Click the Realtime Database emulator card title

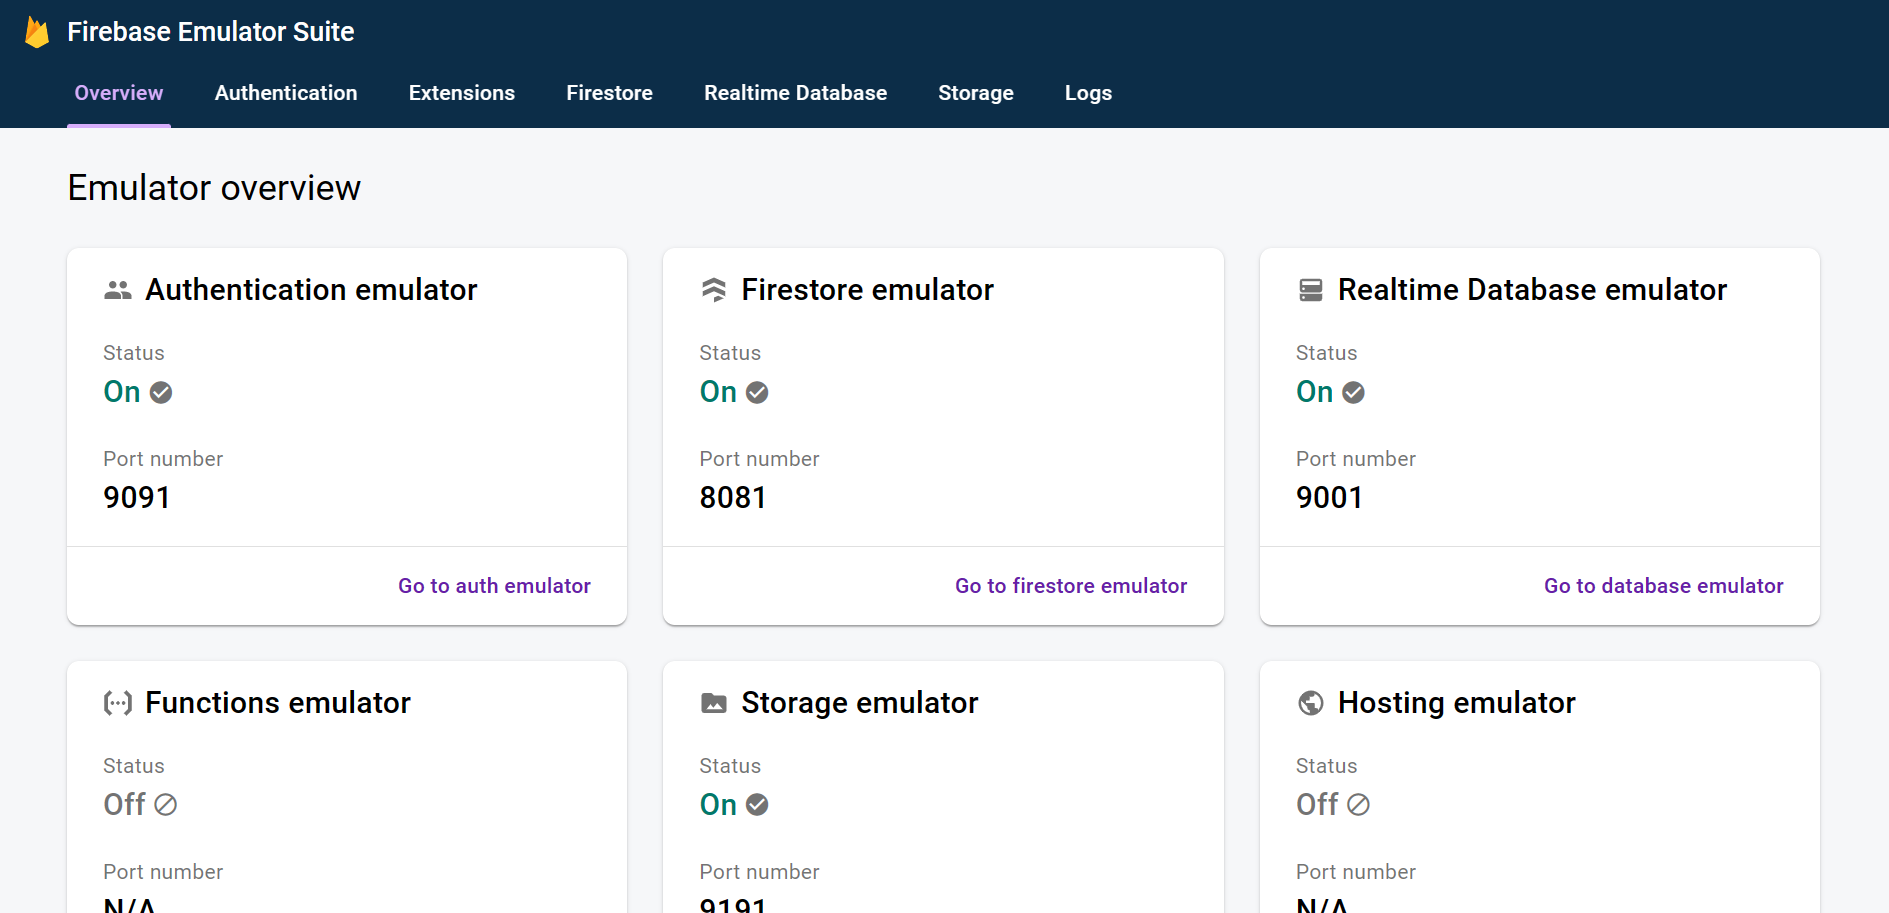1532,290
